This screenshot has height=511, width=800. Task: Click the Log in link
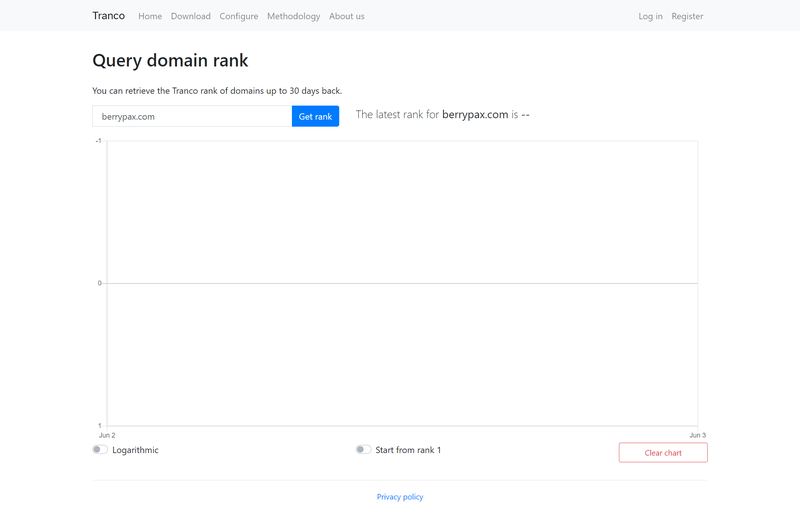[x=650, y=16]
